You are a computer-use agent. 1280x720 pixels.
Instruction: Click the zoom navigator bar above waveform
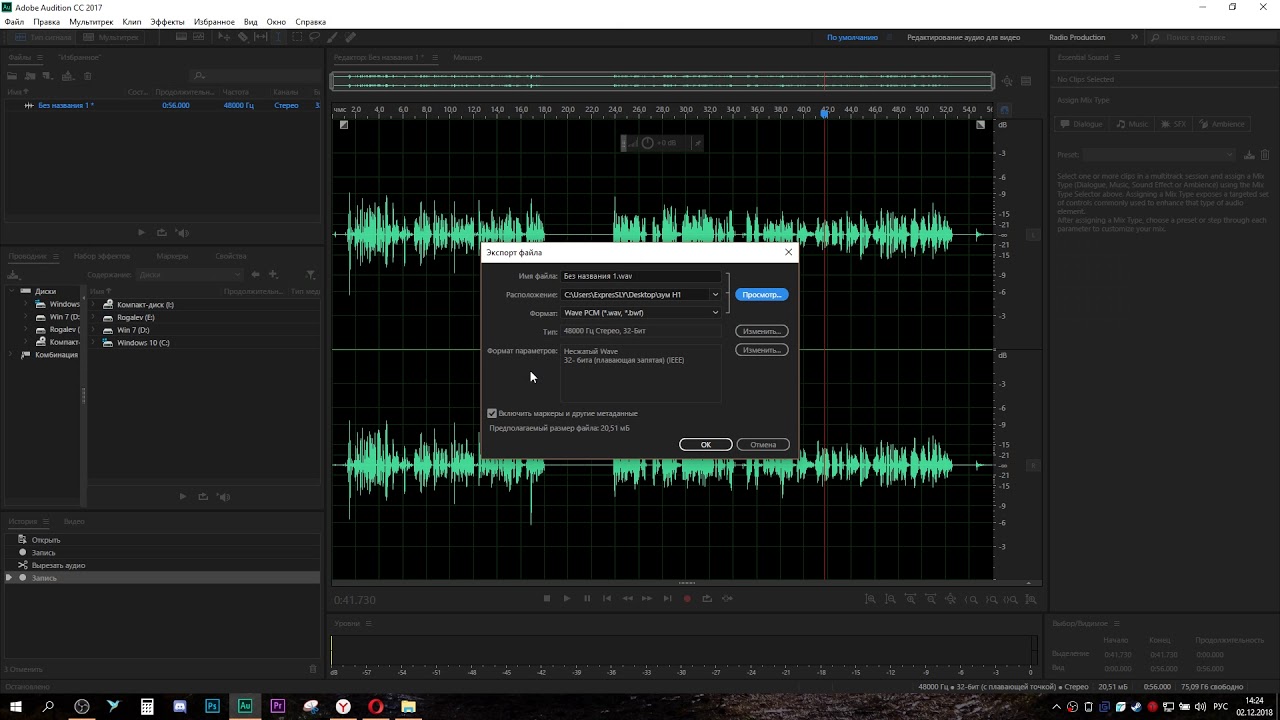pos(662,81)
